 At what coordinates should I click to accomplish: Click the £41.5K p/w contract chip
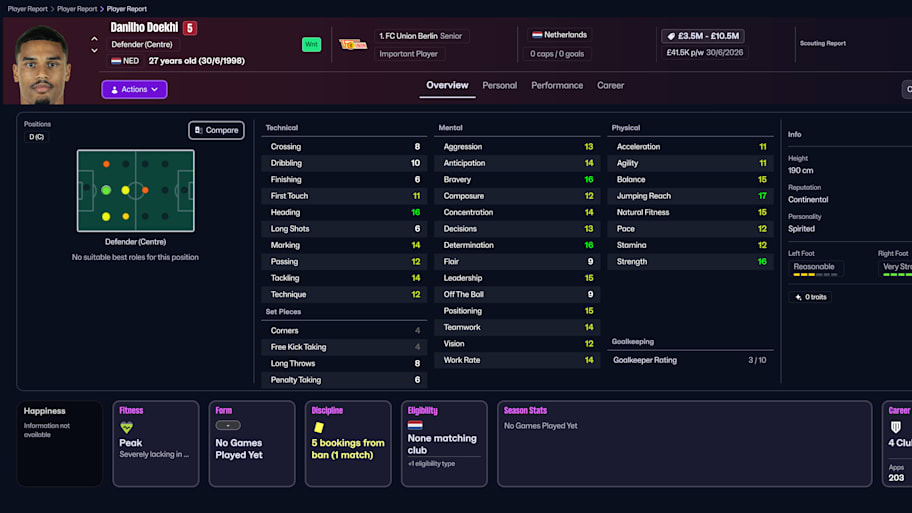pyautogui.click(x=705, y=53)
